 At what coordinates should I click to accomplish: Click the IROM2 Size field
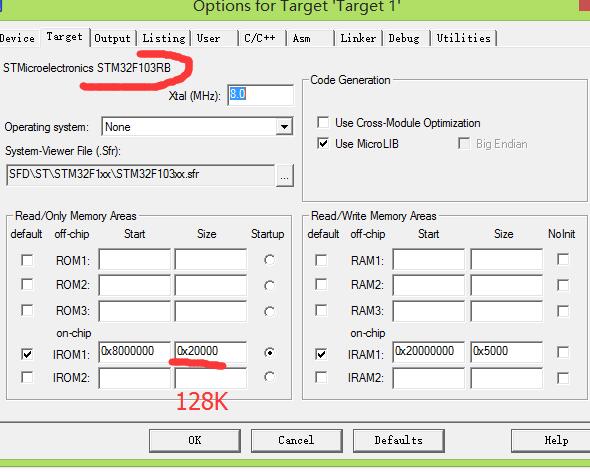[x=211, y=378]
